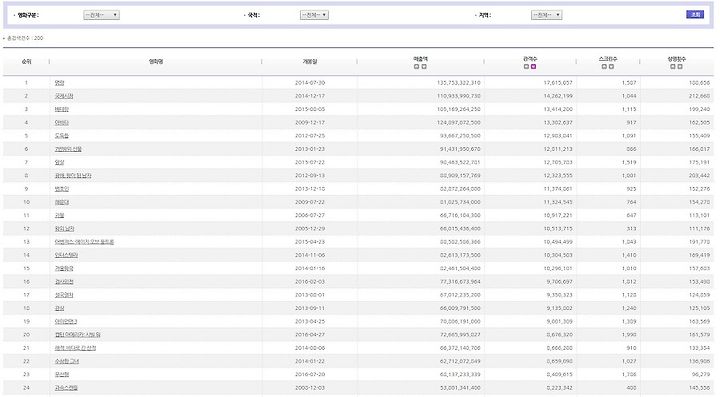Select audience count cell in rank 1 row

(x=558, y=83)
